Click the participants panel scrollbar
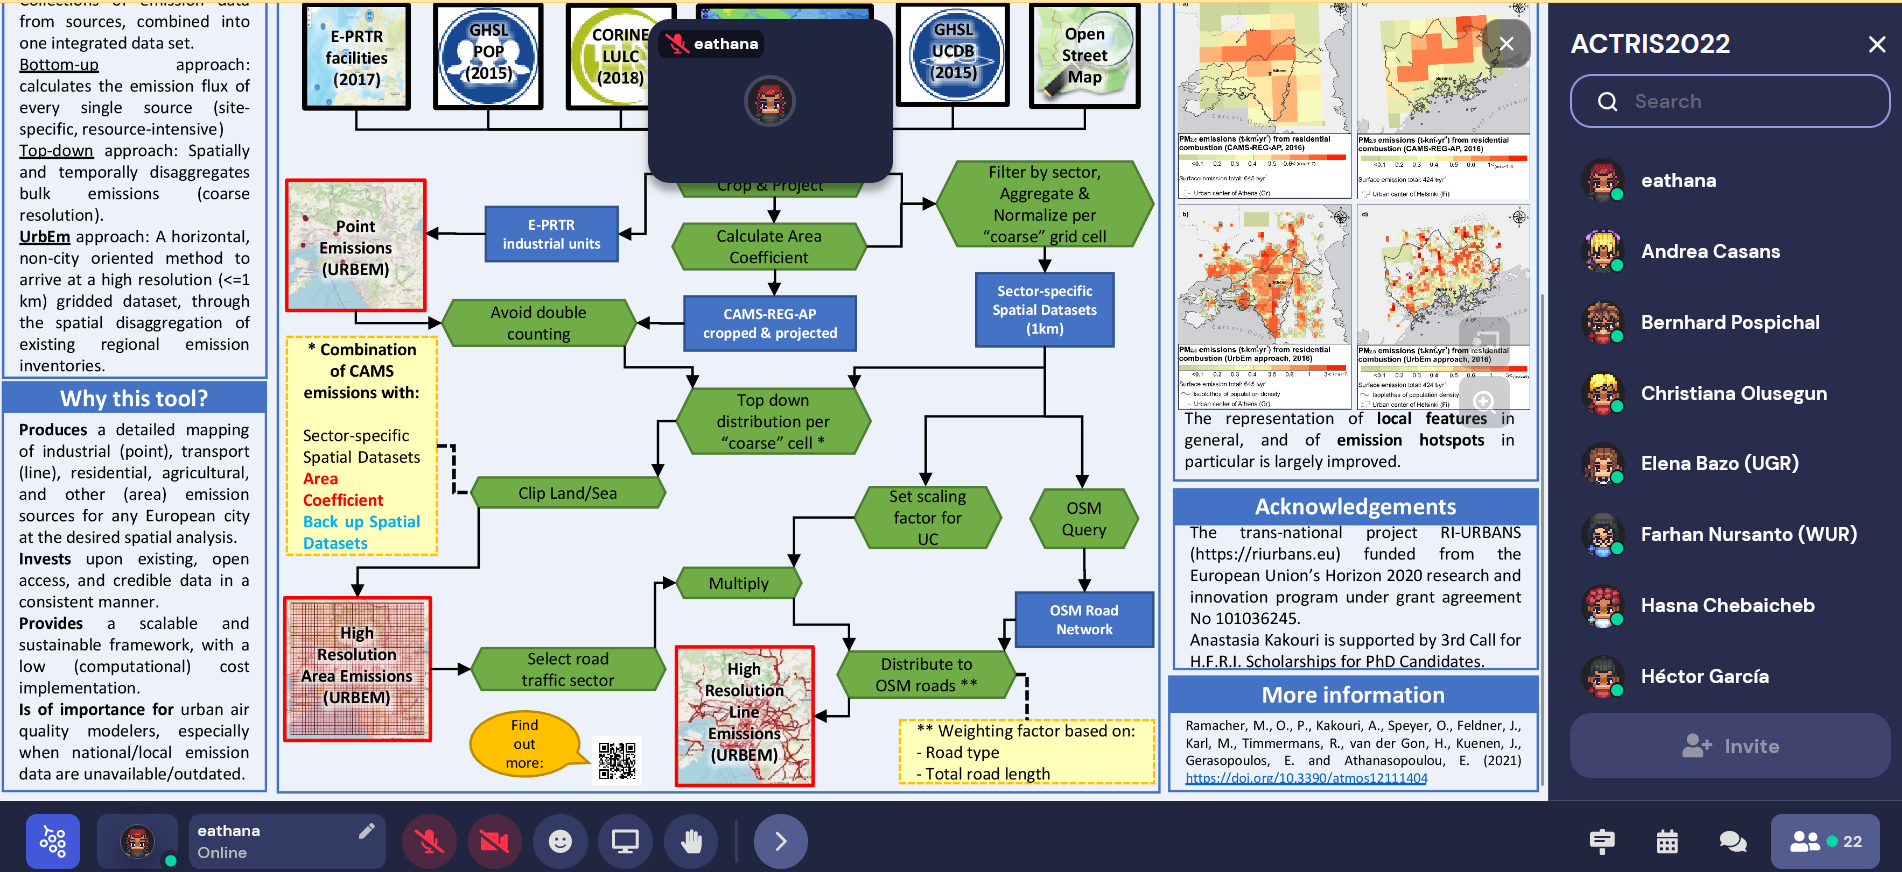This screenshot has width=1902, height=872. [1543, 540]
